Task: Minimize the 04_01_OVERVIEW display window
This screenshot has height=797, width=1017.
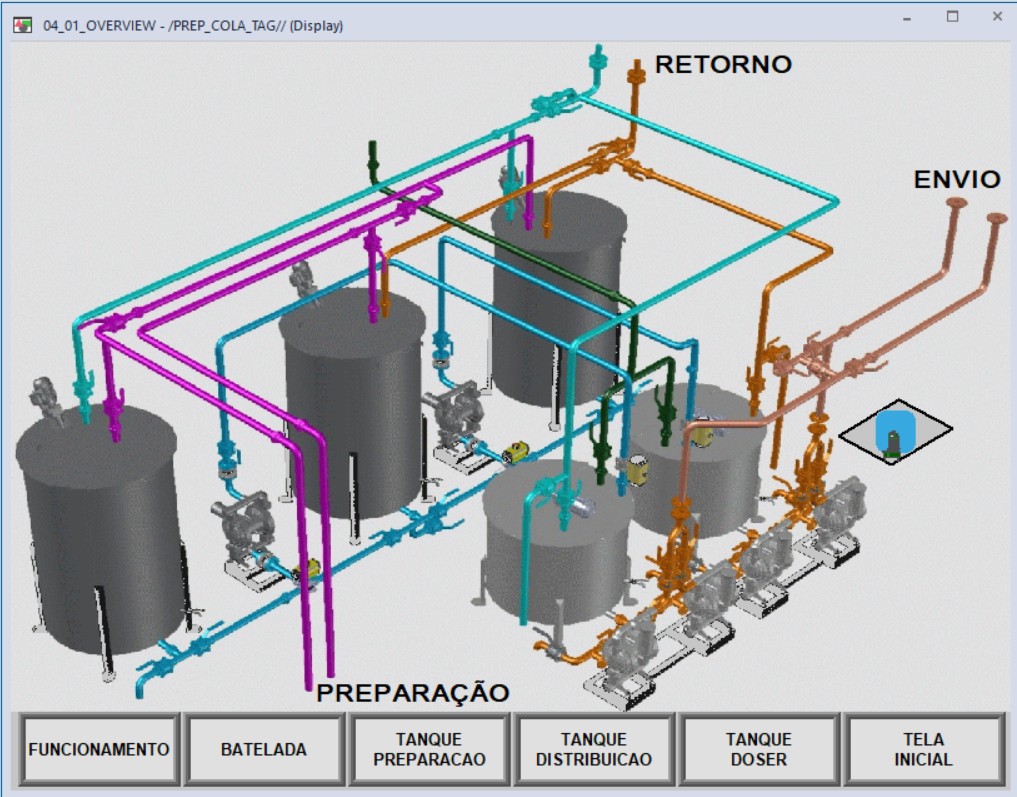Action: (x=907, y=17)
